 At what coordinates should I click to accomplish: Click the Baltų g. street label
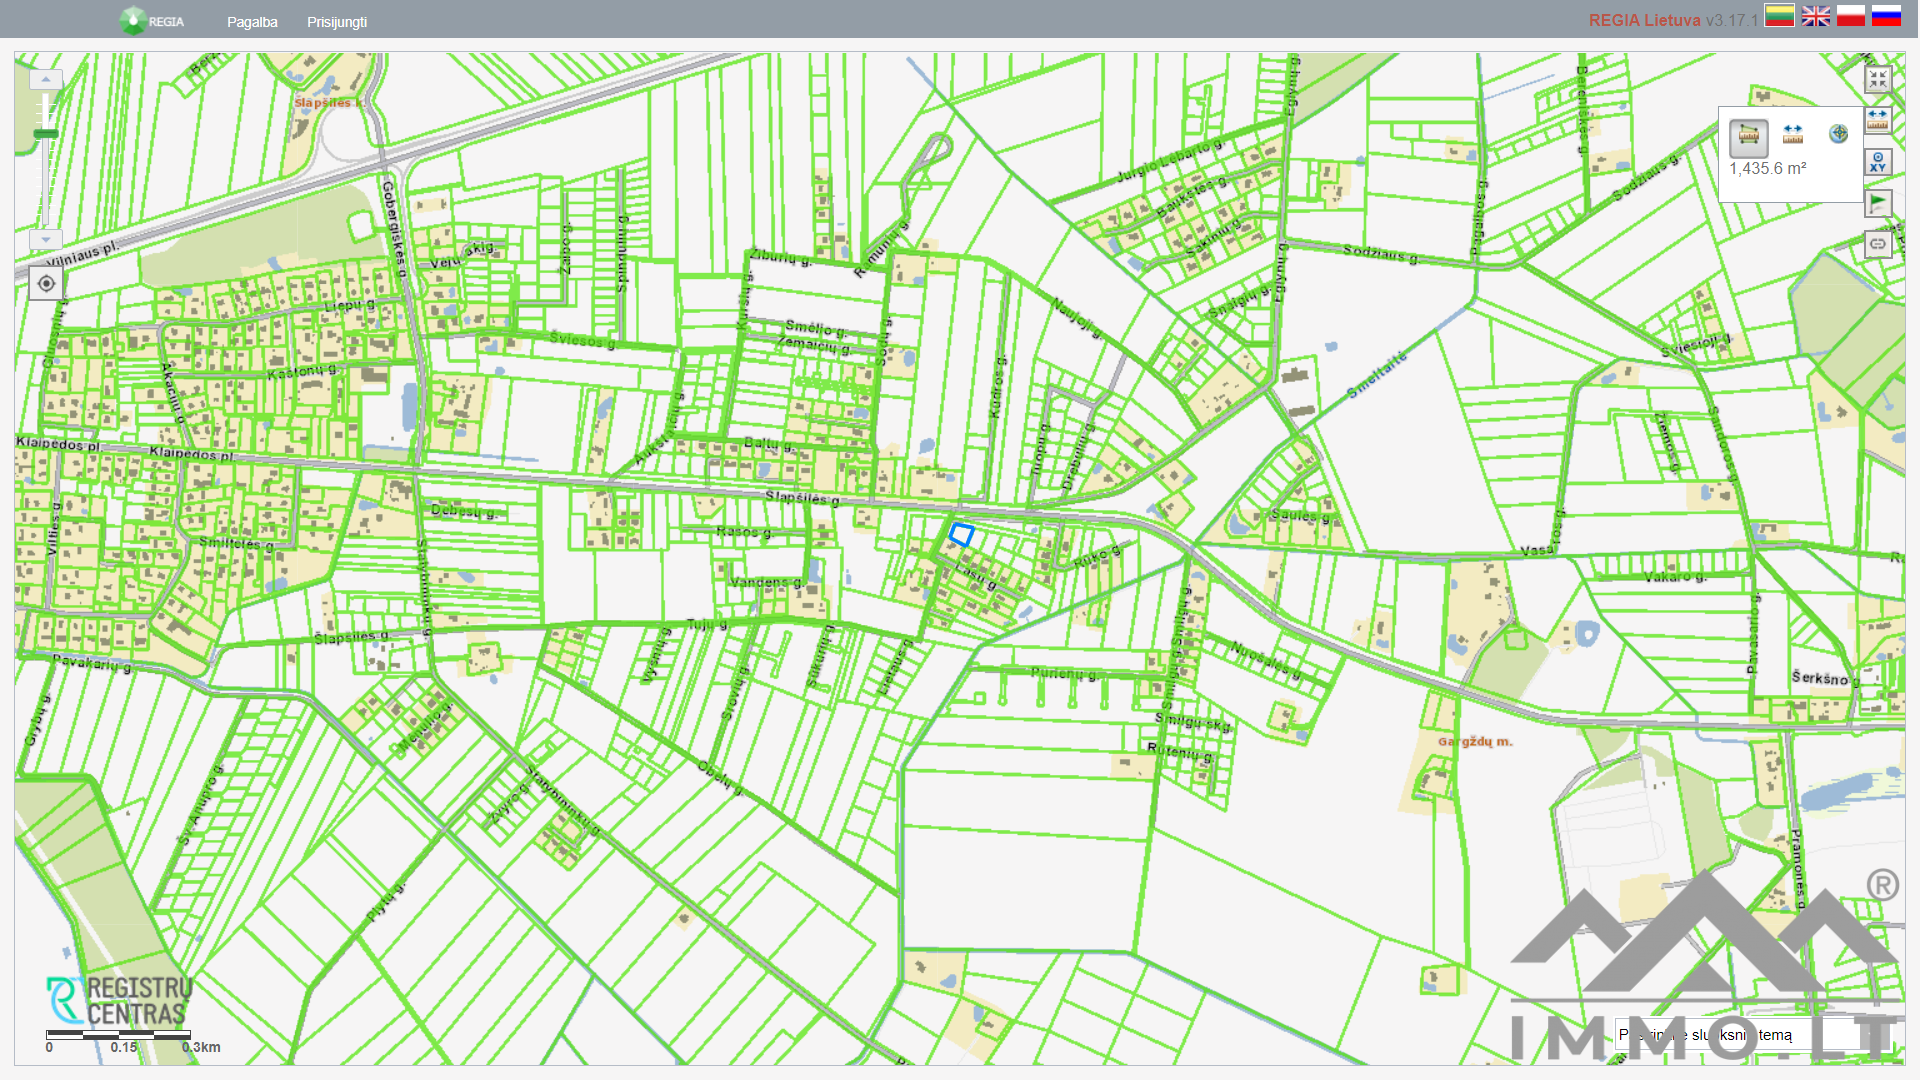770,443
